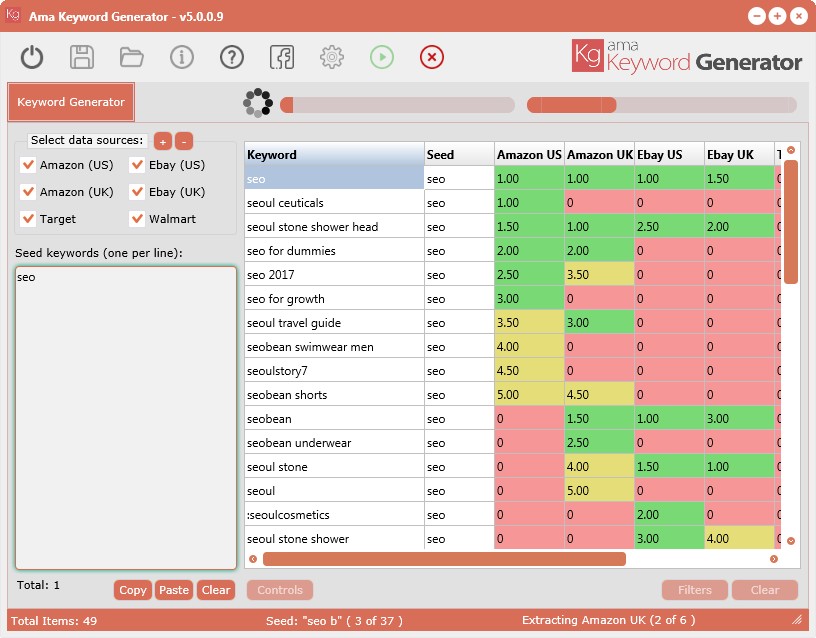Open file with the folder icon
Screen dimensions: 816x638
(132, 57)
